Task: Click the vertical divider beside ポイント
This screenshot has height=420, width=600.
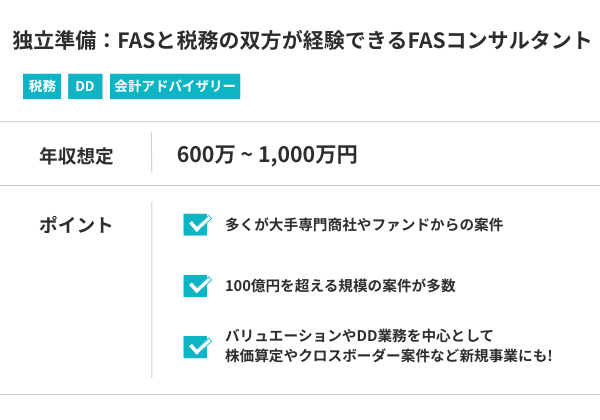Action: [151, 290]
